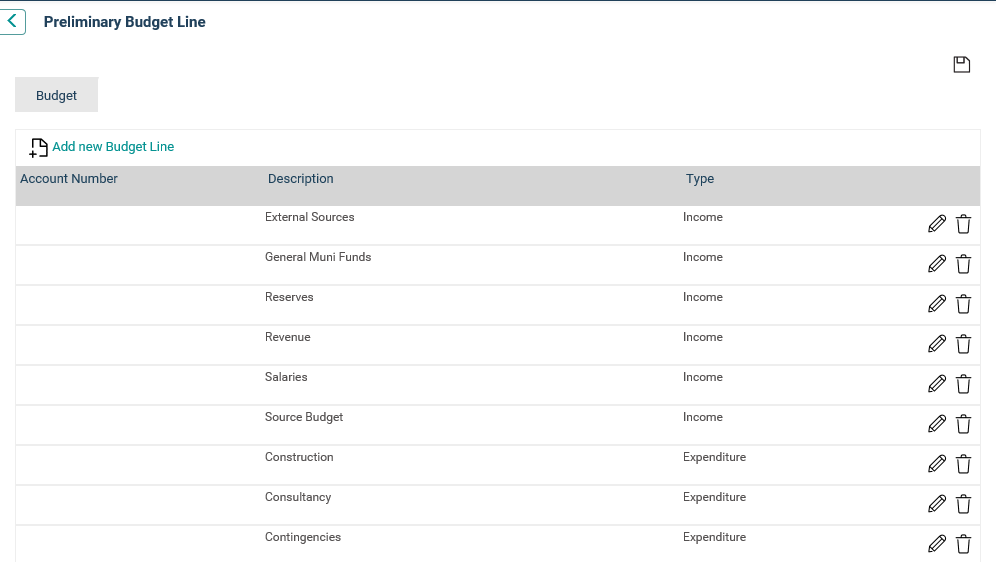Click the Description column header
Screen dimensions: 996x562
tap(300, 179)
